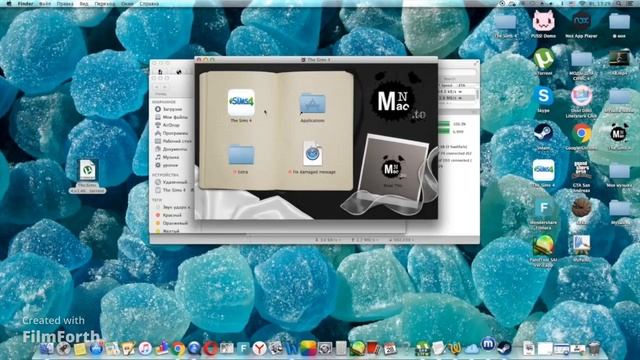640x360 pixels.
Task: Click Finder back navigation button
Action: click(x=157, y=87)
